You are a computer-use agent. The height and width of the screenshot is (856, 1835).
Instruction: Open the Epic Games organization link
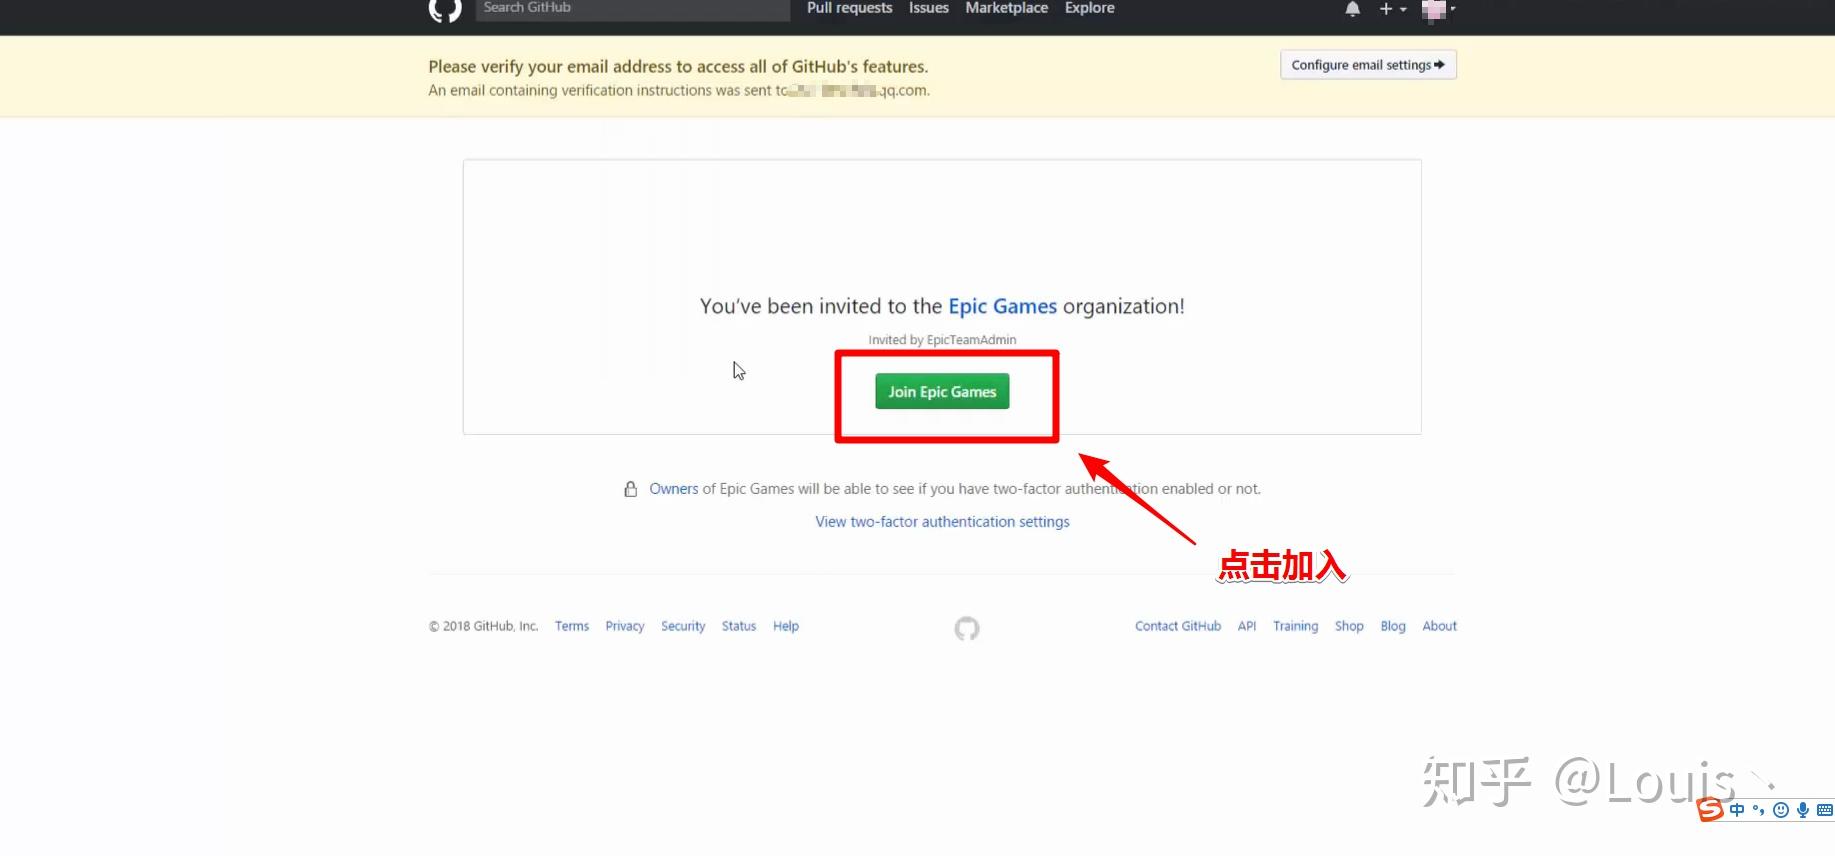[1003, 306]
